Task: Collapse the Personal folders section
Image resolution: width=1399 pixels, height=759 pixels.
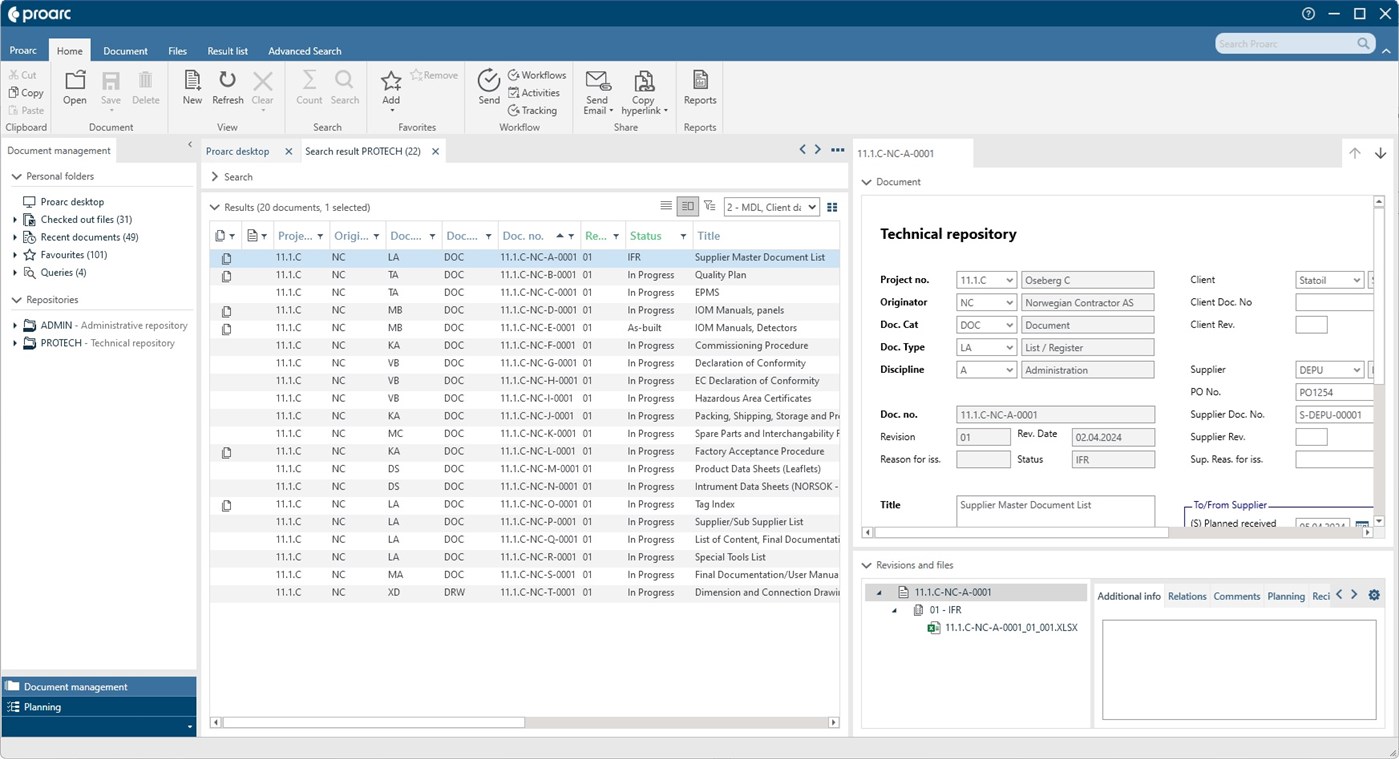Action: (16, 175)
